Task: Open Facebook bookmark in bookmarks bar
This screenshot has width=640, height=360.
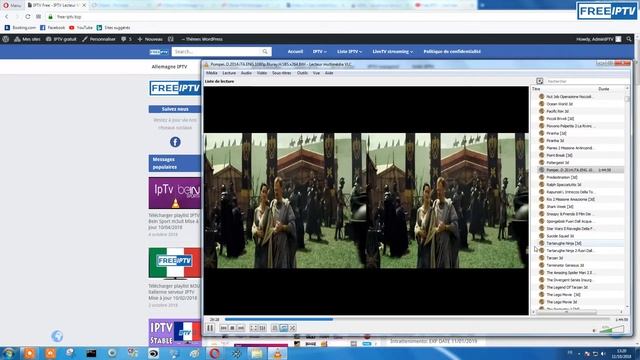Action: tap(53, 28)
